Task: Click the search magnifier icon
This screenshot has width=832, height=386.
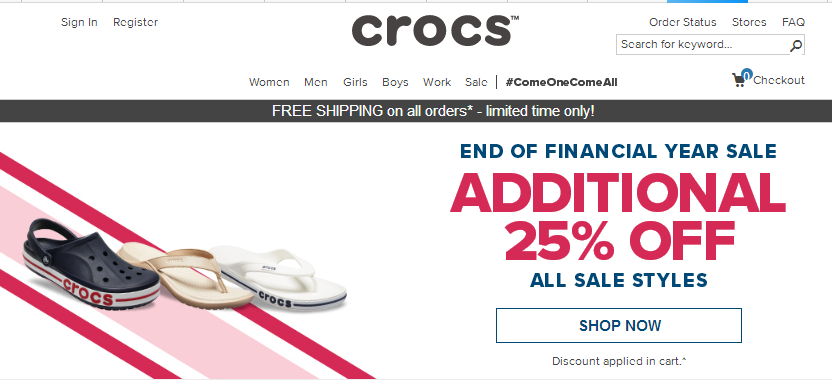Action: pos(795,46)
